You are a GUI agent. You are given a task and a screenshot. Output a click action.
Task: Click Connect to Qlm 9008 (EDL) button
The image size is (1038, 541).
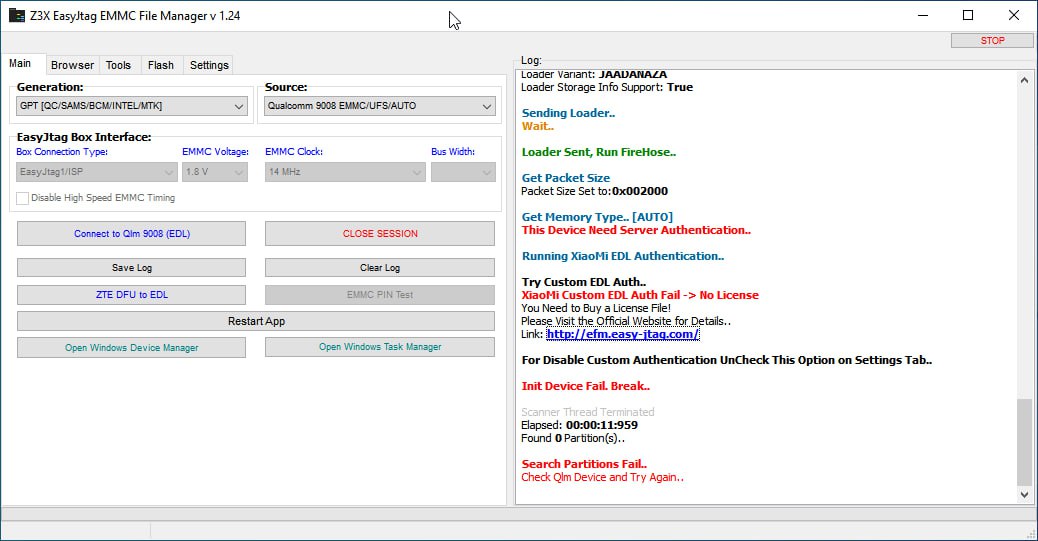[132, 234]
